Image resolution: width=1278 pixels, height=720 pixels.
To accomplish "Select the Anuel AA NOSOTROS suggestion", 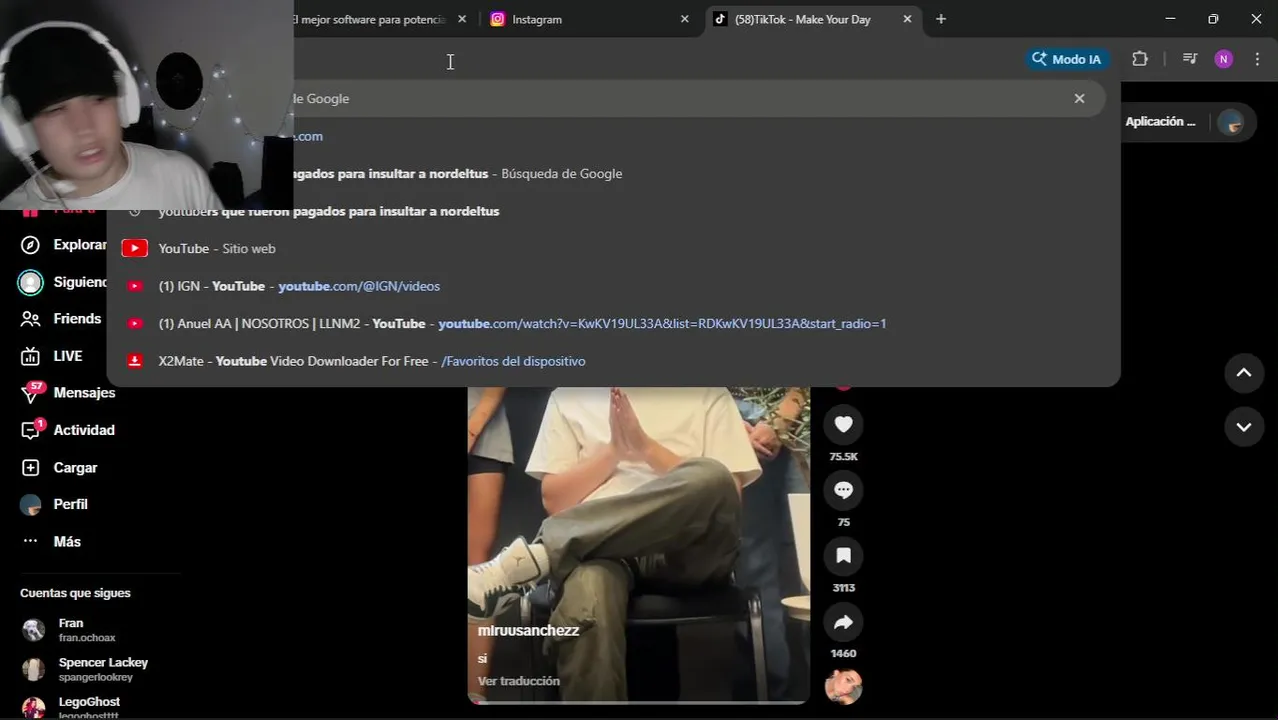I will coord(613,323).
